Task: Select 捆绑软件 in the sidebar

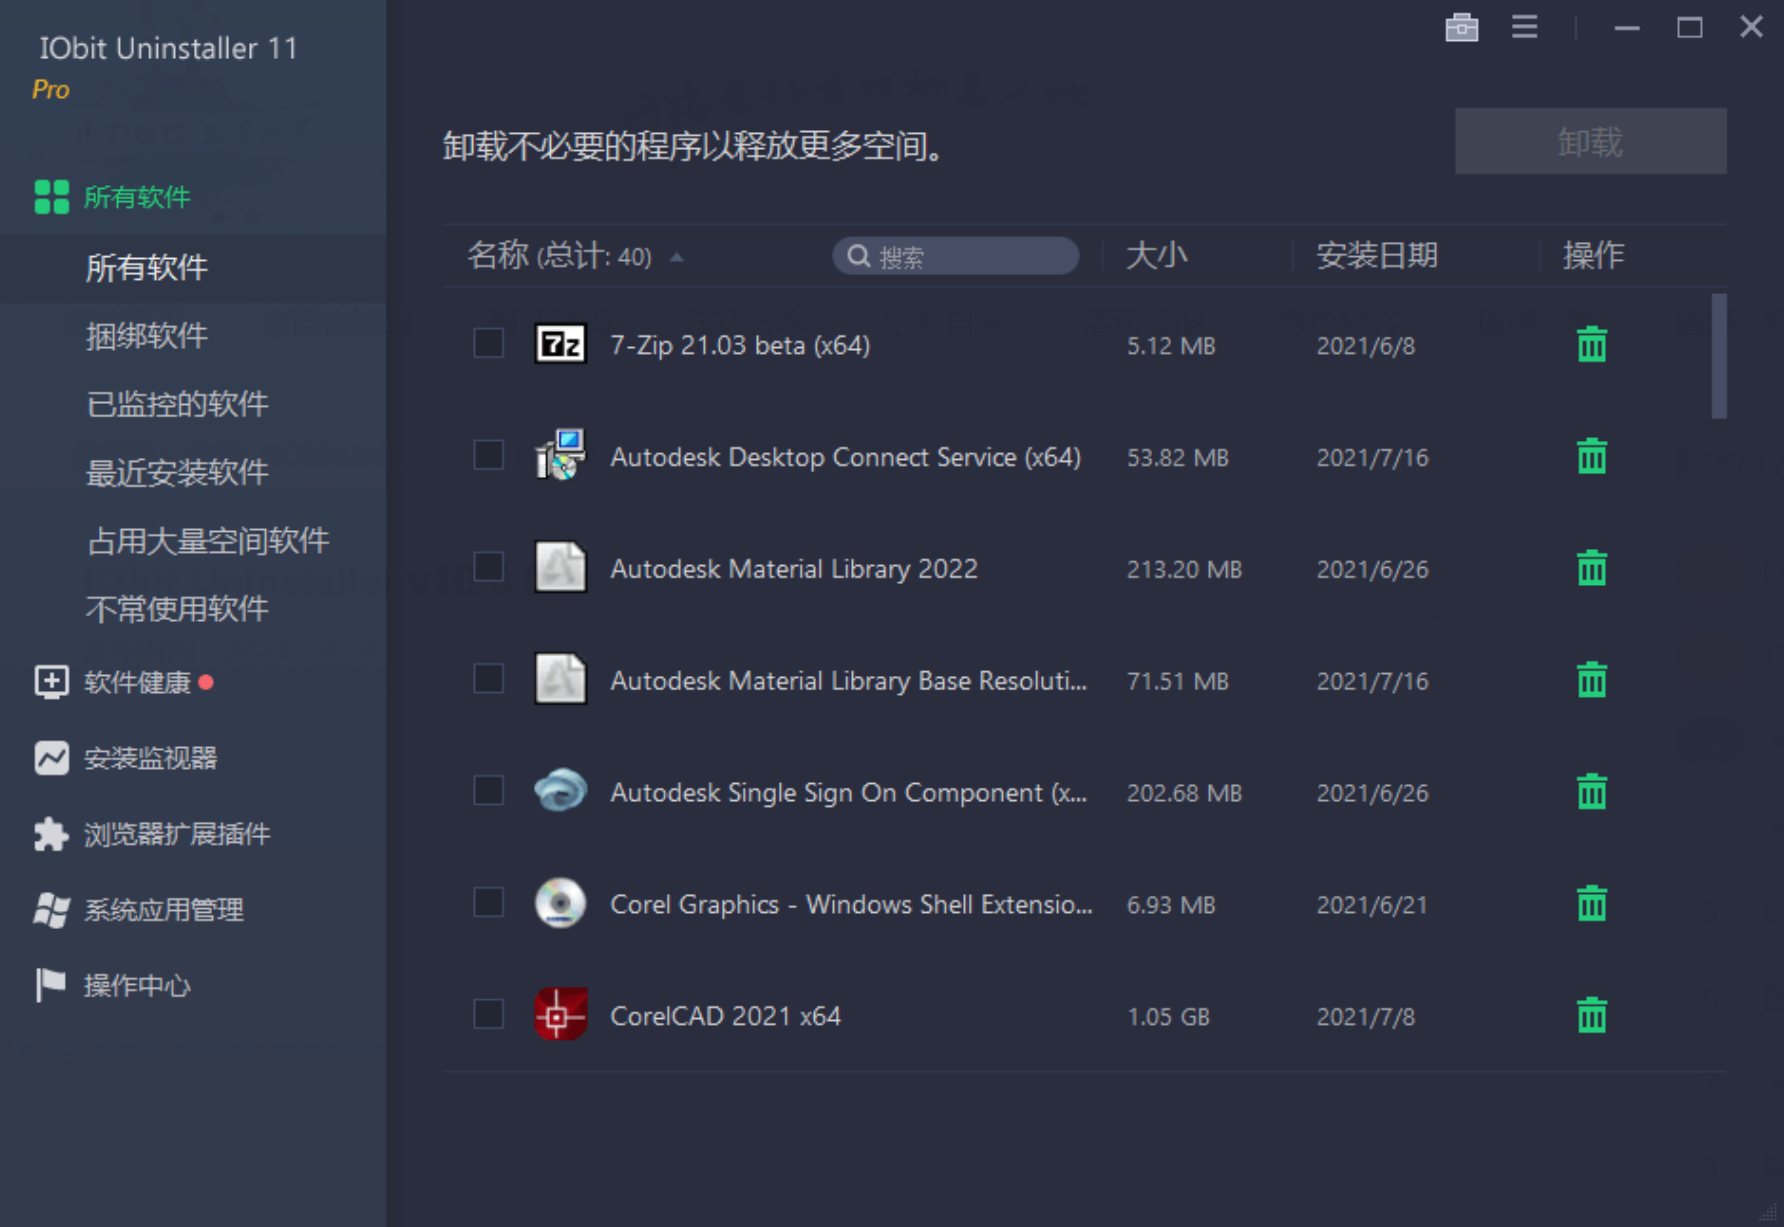Action: [147, 336]
